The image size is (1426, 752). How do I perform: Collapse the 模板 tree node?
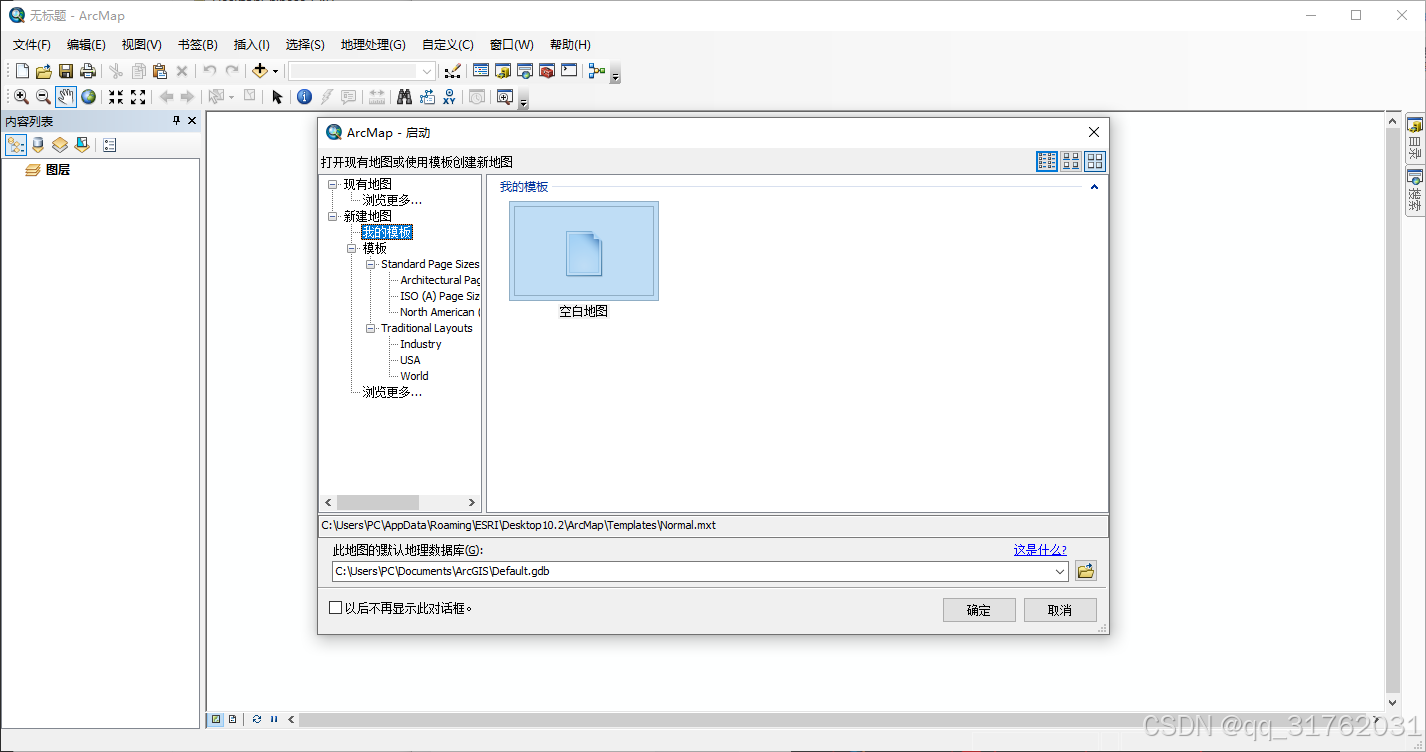(x=352, y=248)
